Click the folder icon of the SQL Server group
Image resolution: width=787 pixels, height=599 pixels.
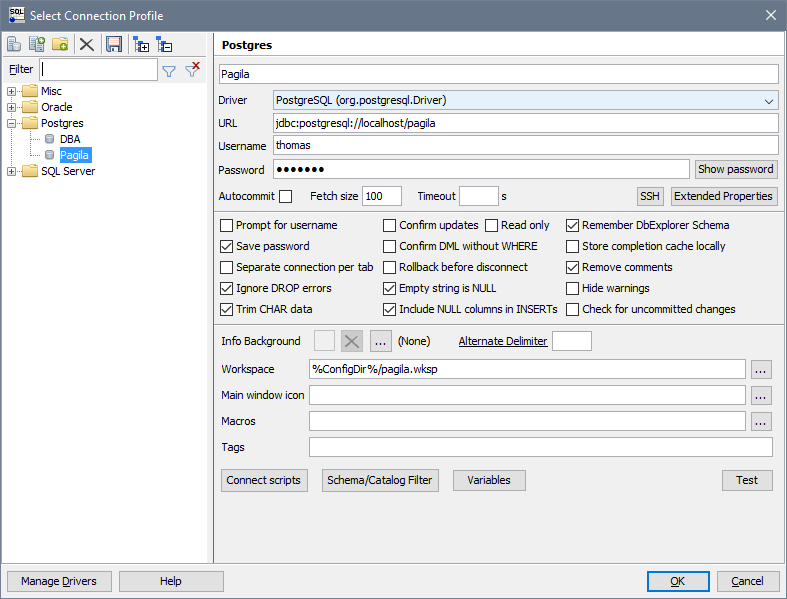(30, 171)
